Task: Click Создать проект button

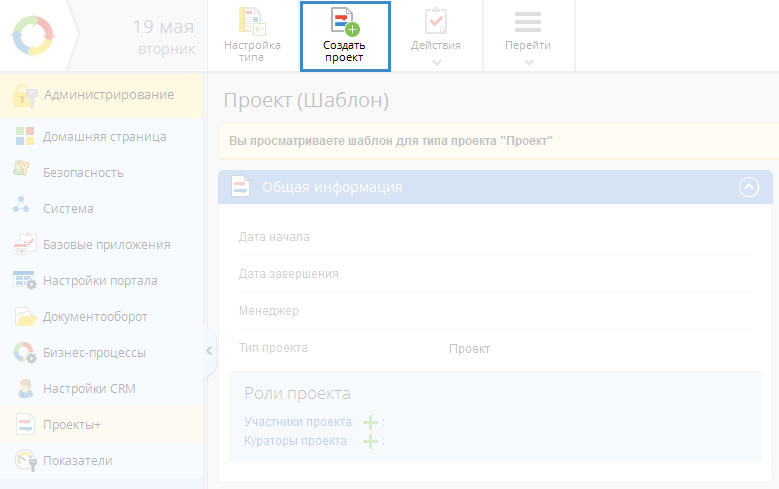Action: tap(345, 36)
